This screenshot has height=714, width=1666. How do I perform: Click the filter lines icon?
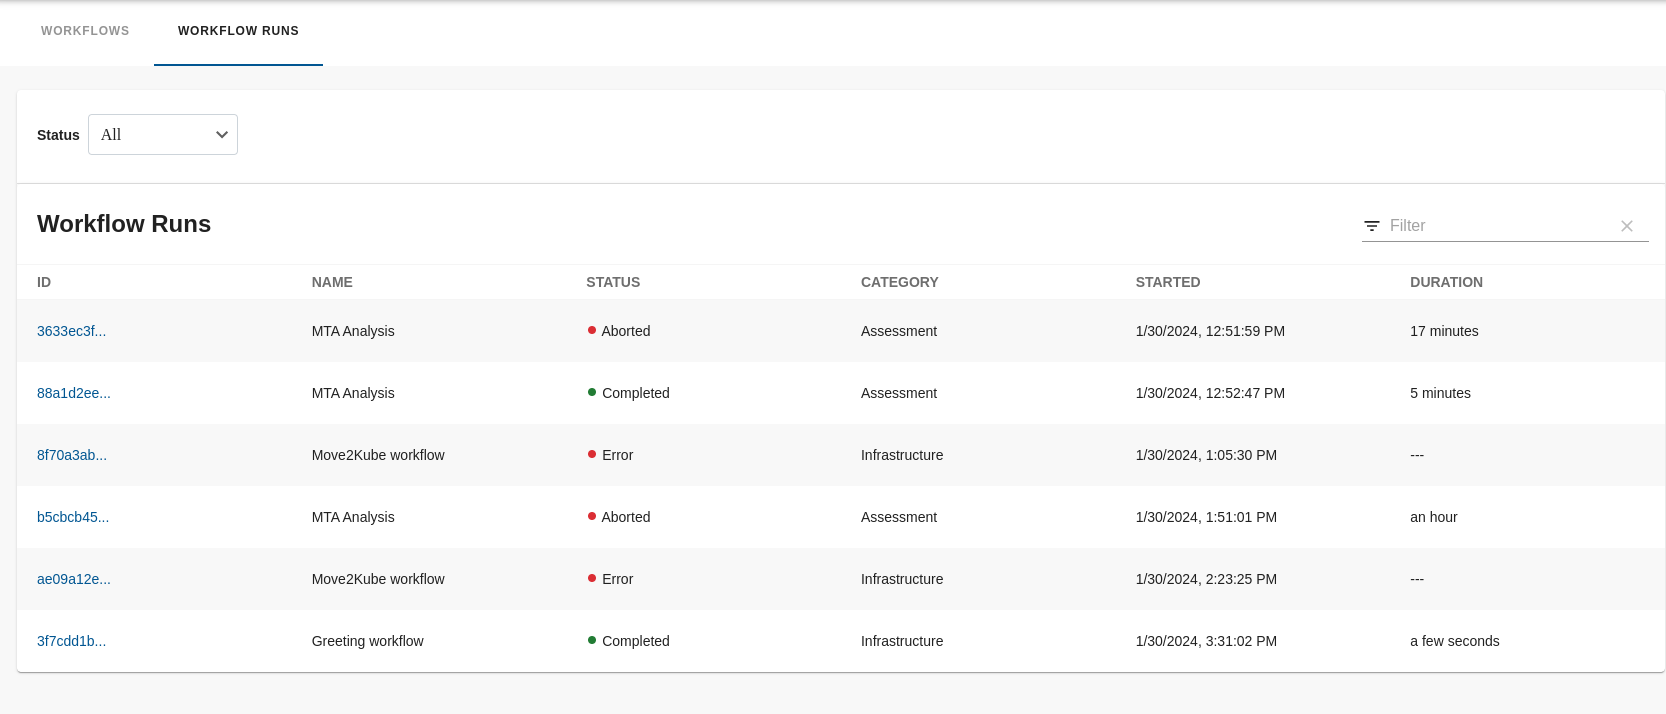(x=1372, y=226)
